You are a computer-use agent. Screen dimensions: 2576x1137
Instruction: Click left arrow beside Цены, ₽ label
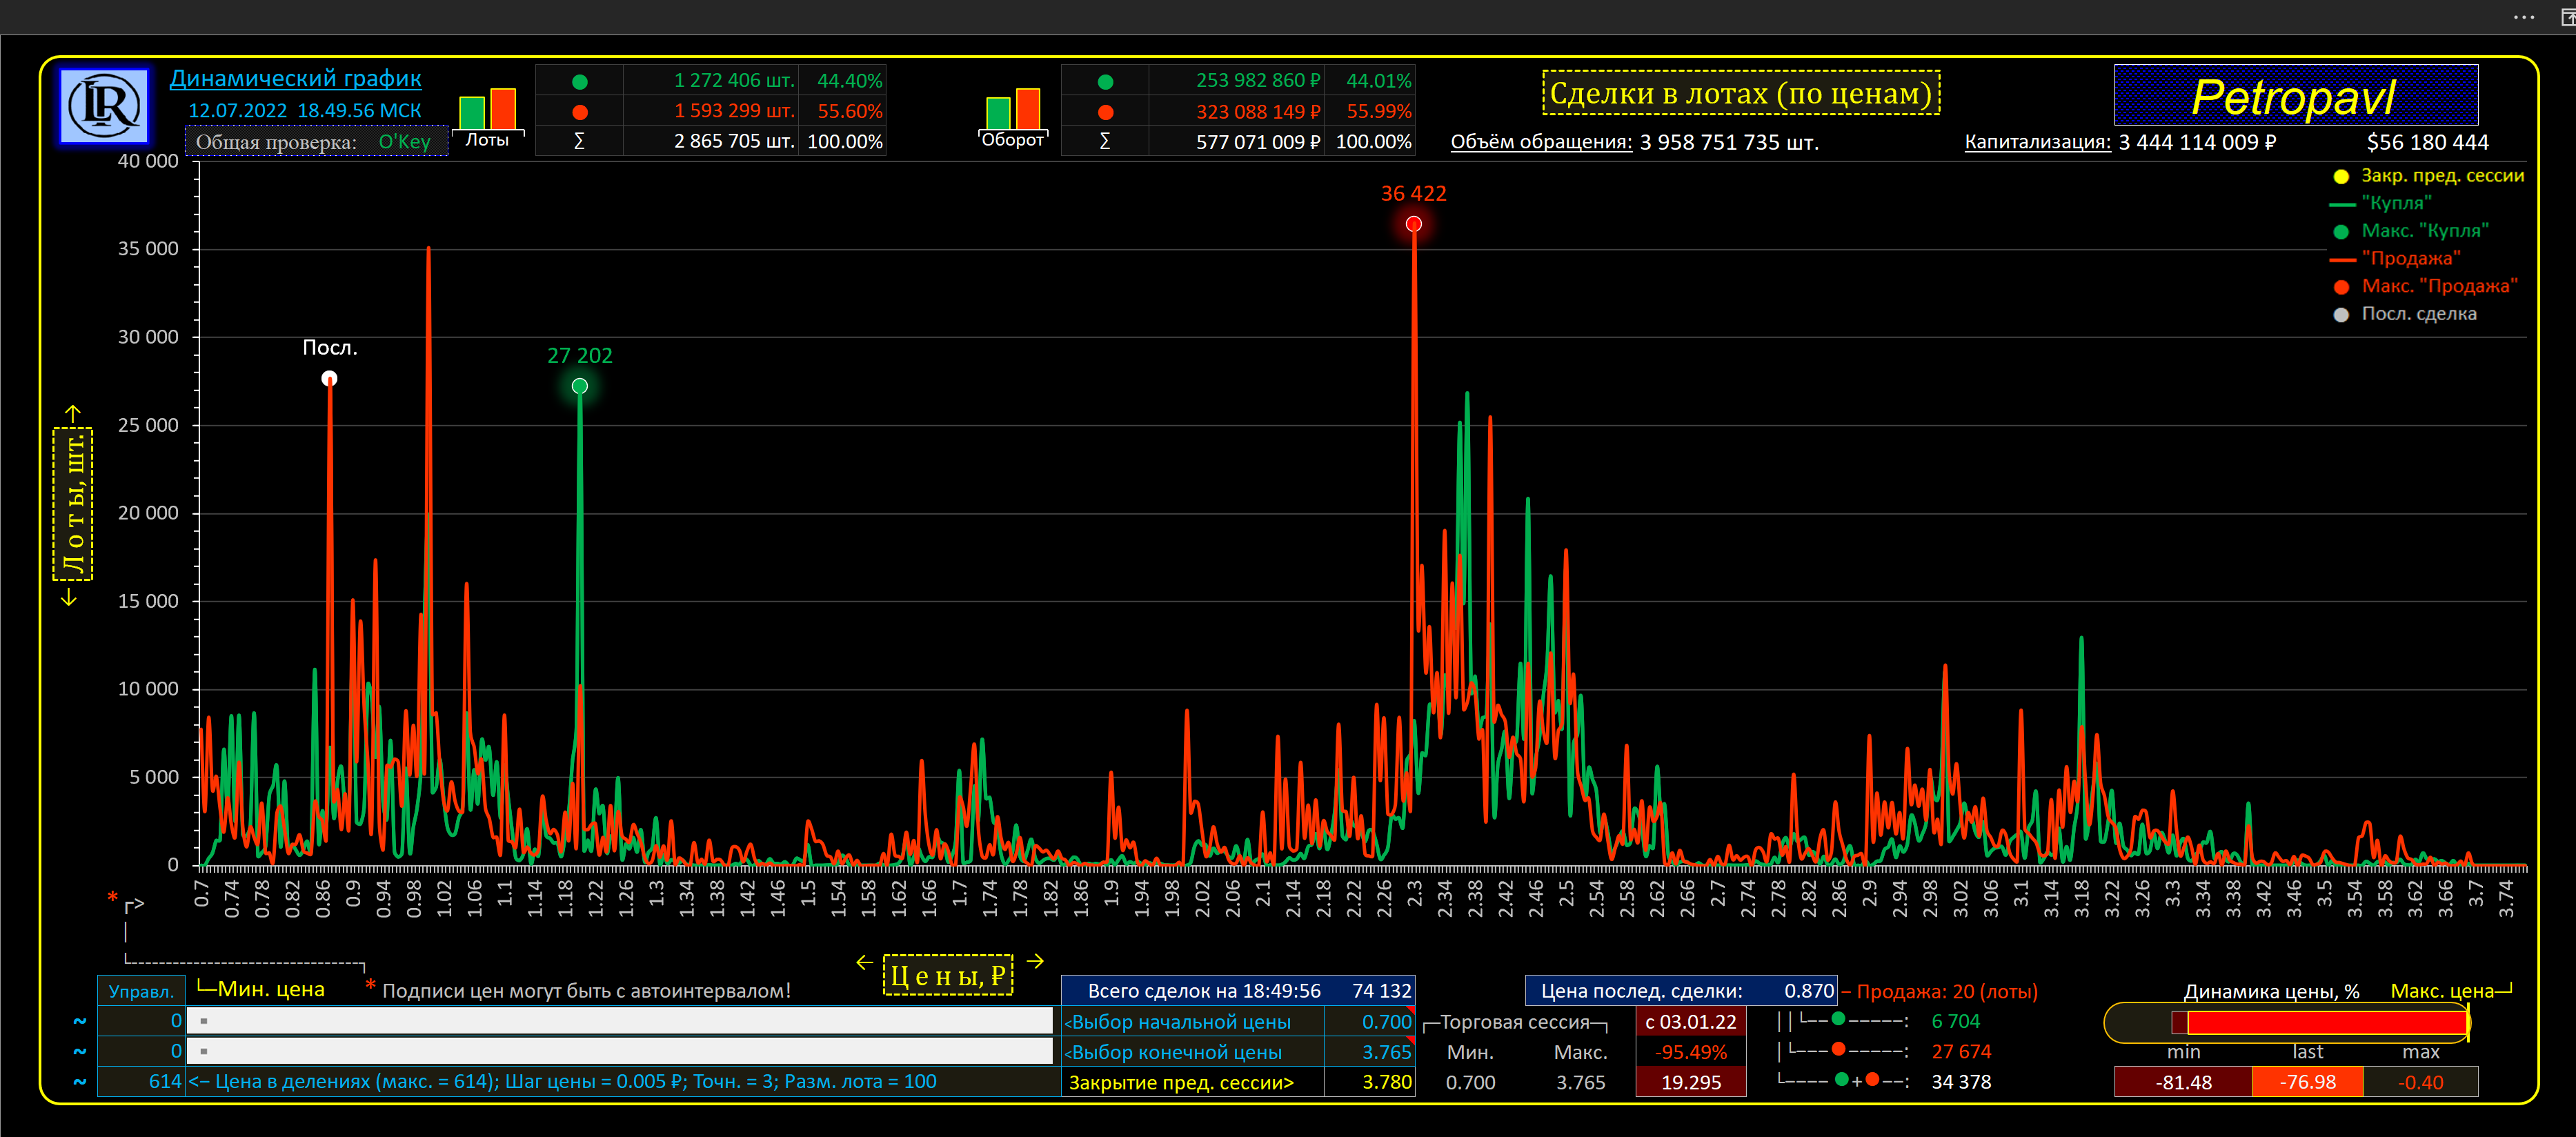(x=865, y=962)
